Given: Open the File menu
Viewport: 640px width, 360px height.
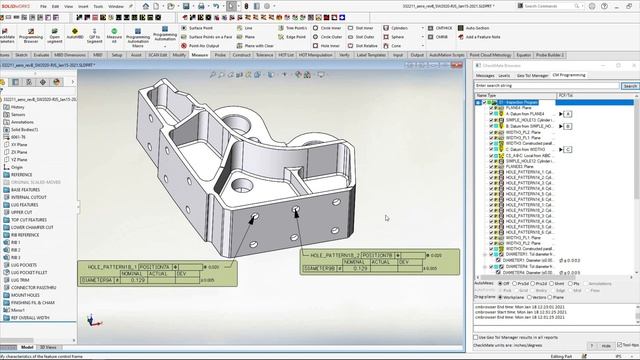Looking at the screenshot, I should 43,7.
